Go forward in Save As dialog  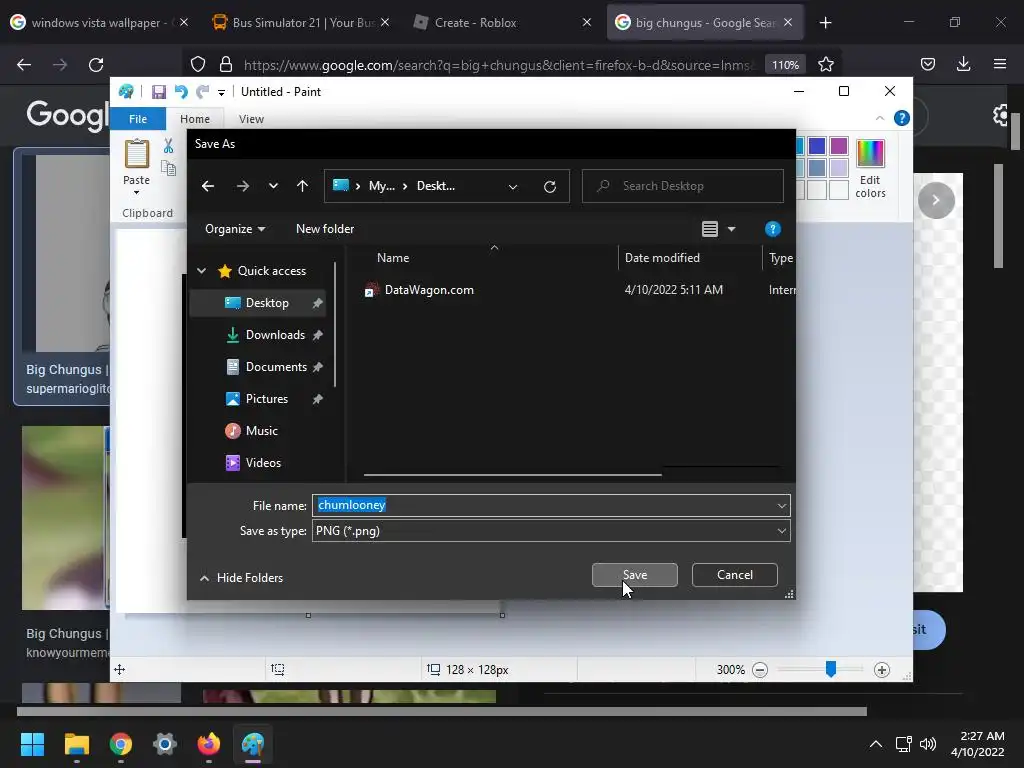click(x=242, y=186)
